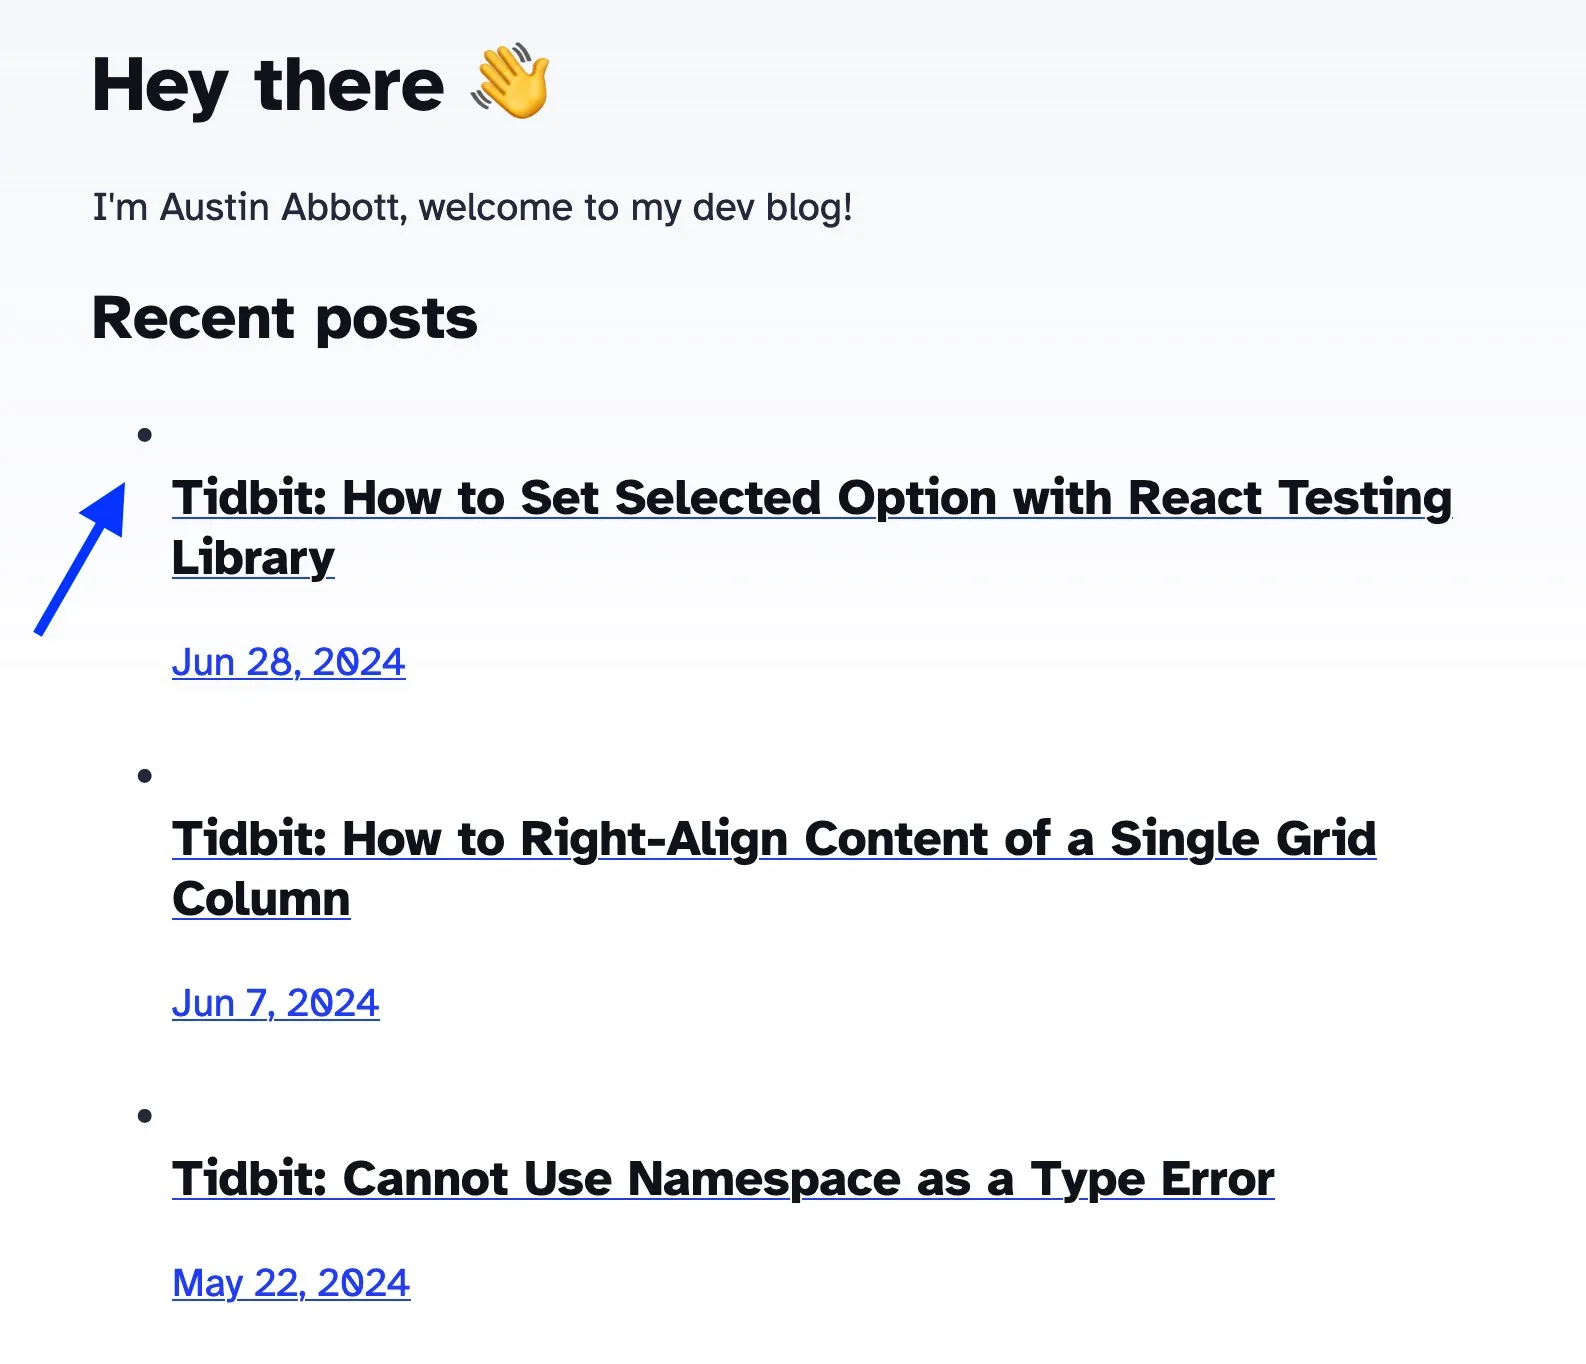Click the word "Tidbit:" in the Right-Align post title

pyautogui.click(x=250, y=839)
